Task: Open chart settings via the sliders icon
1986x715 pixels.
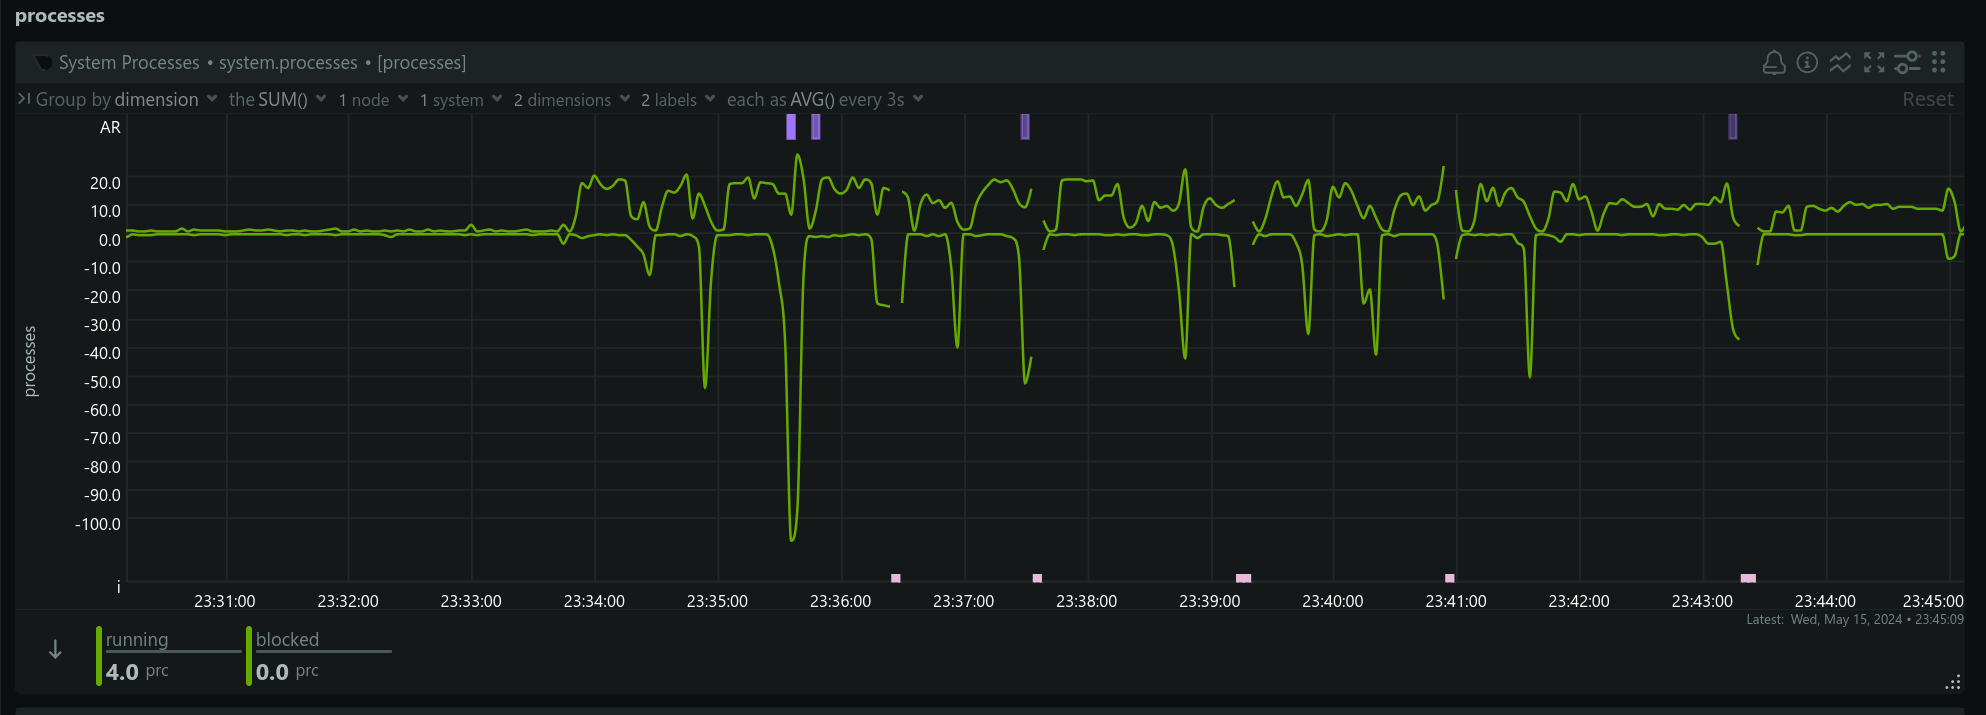Action: [x=1907, y=63]
